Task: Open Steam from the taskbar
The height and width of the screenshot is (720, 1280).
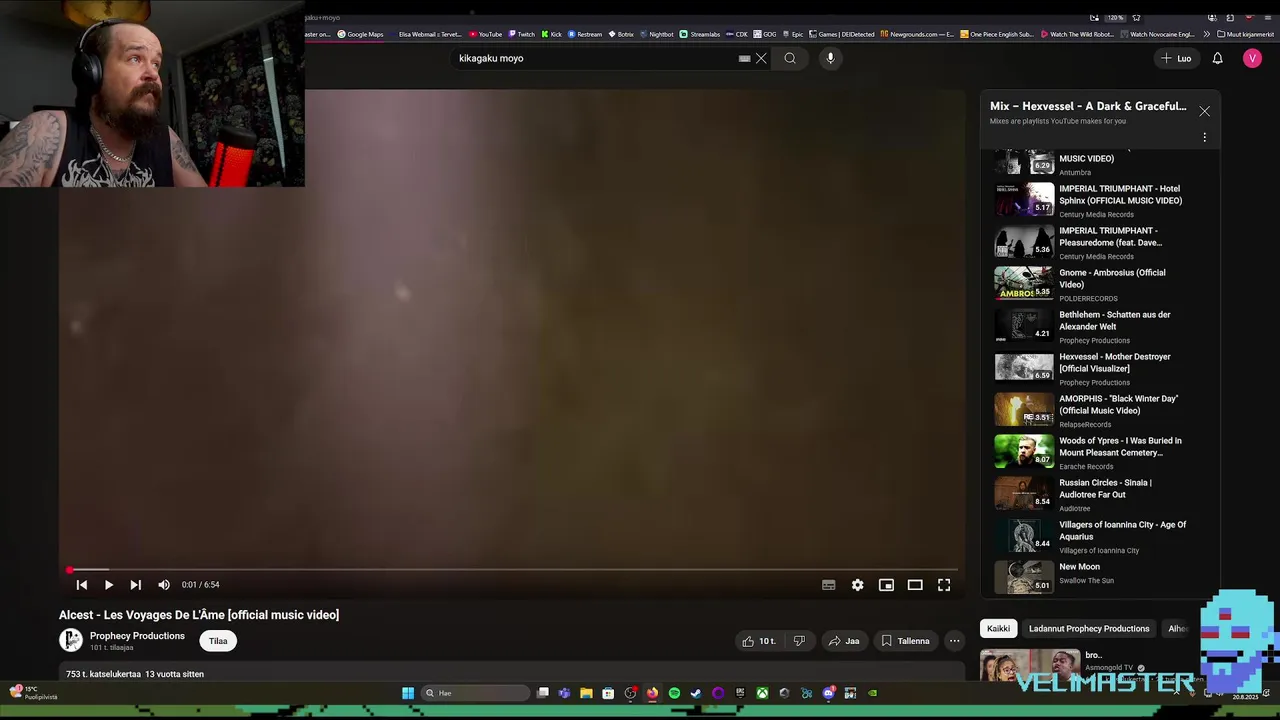Action: click(696, 693)
